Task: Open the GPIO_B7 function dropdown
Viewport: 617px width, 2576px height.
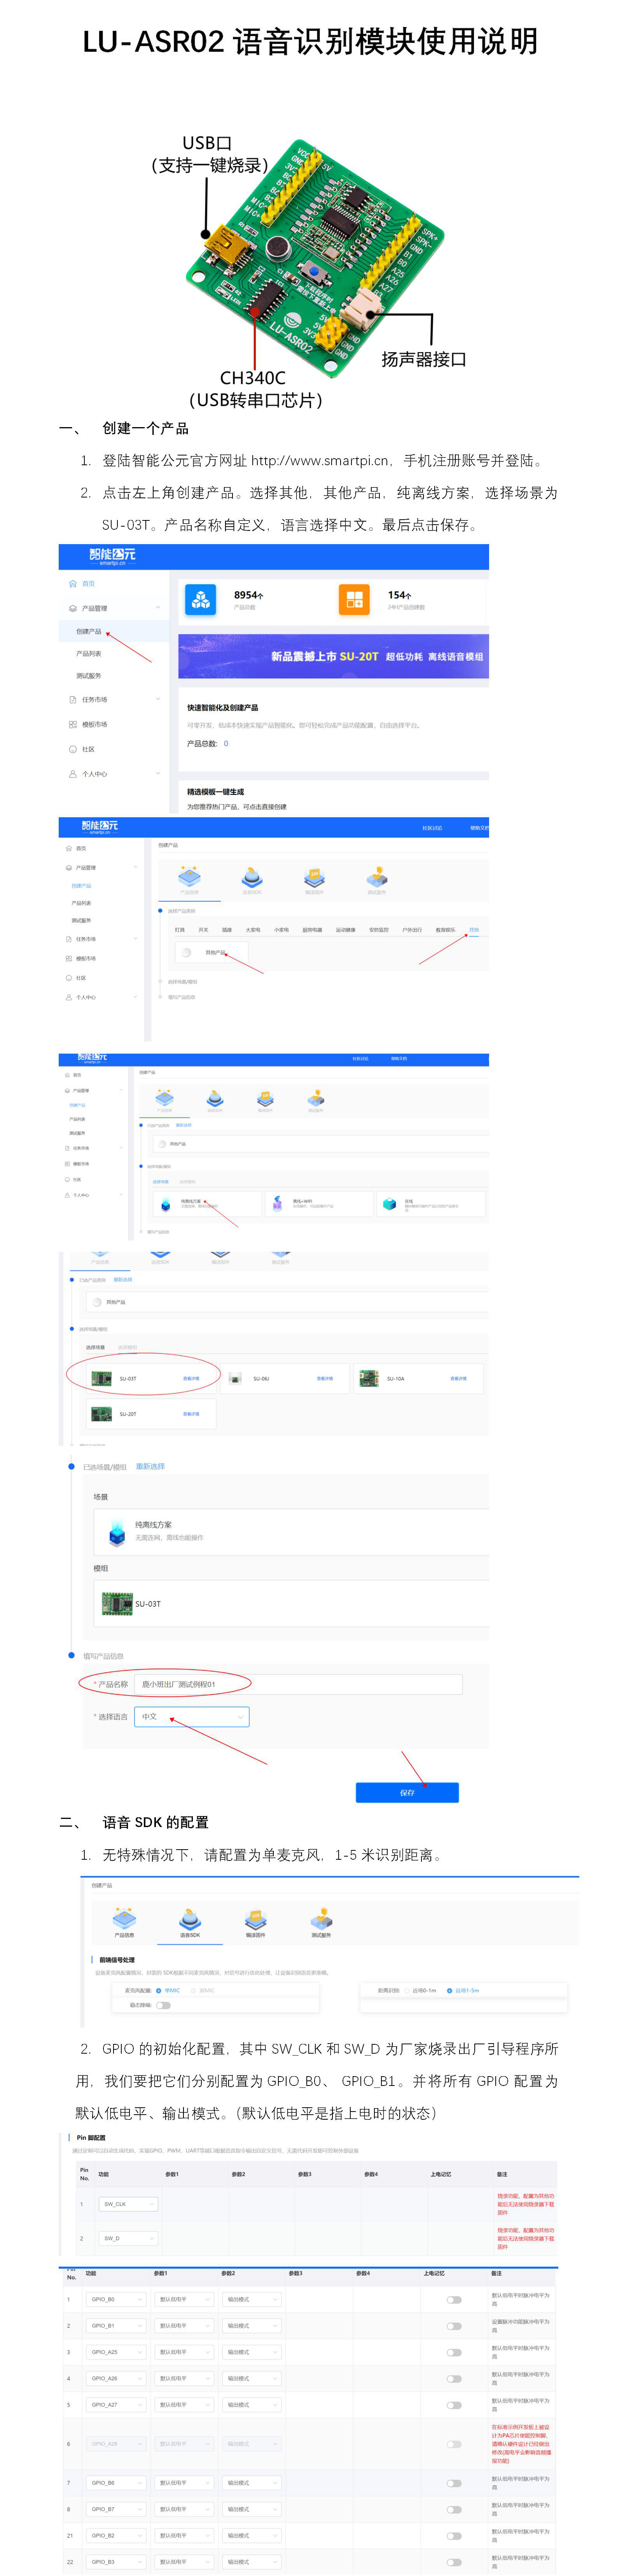Action: pos(116,2509)
